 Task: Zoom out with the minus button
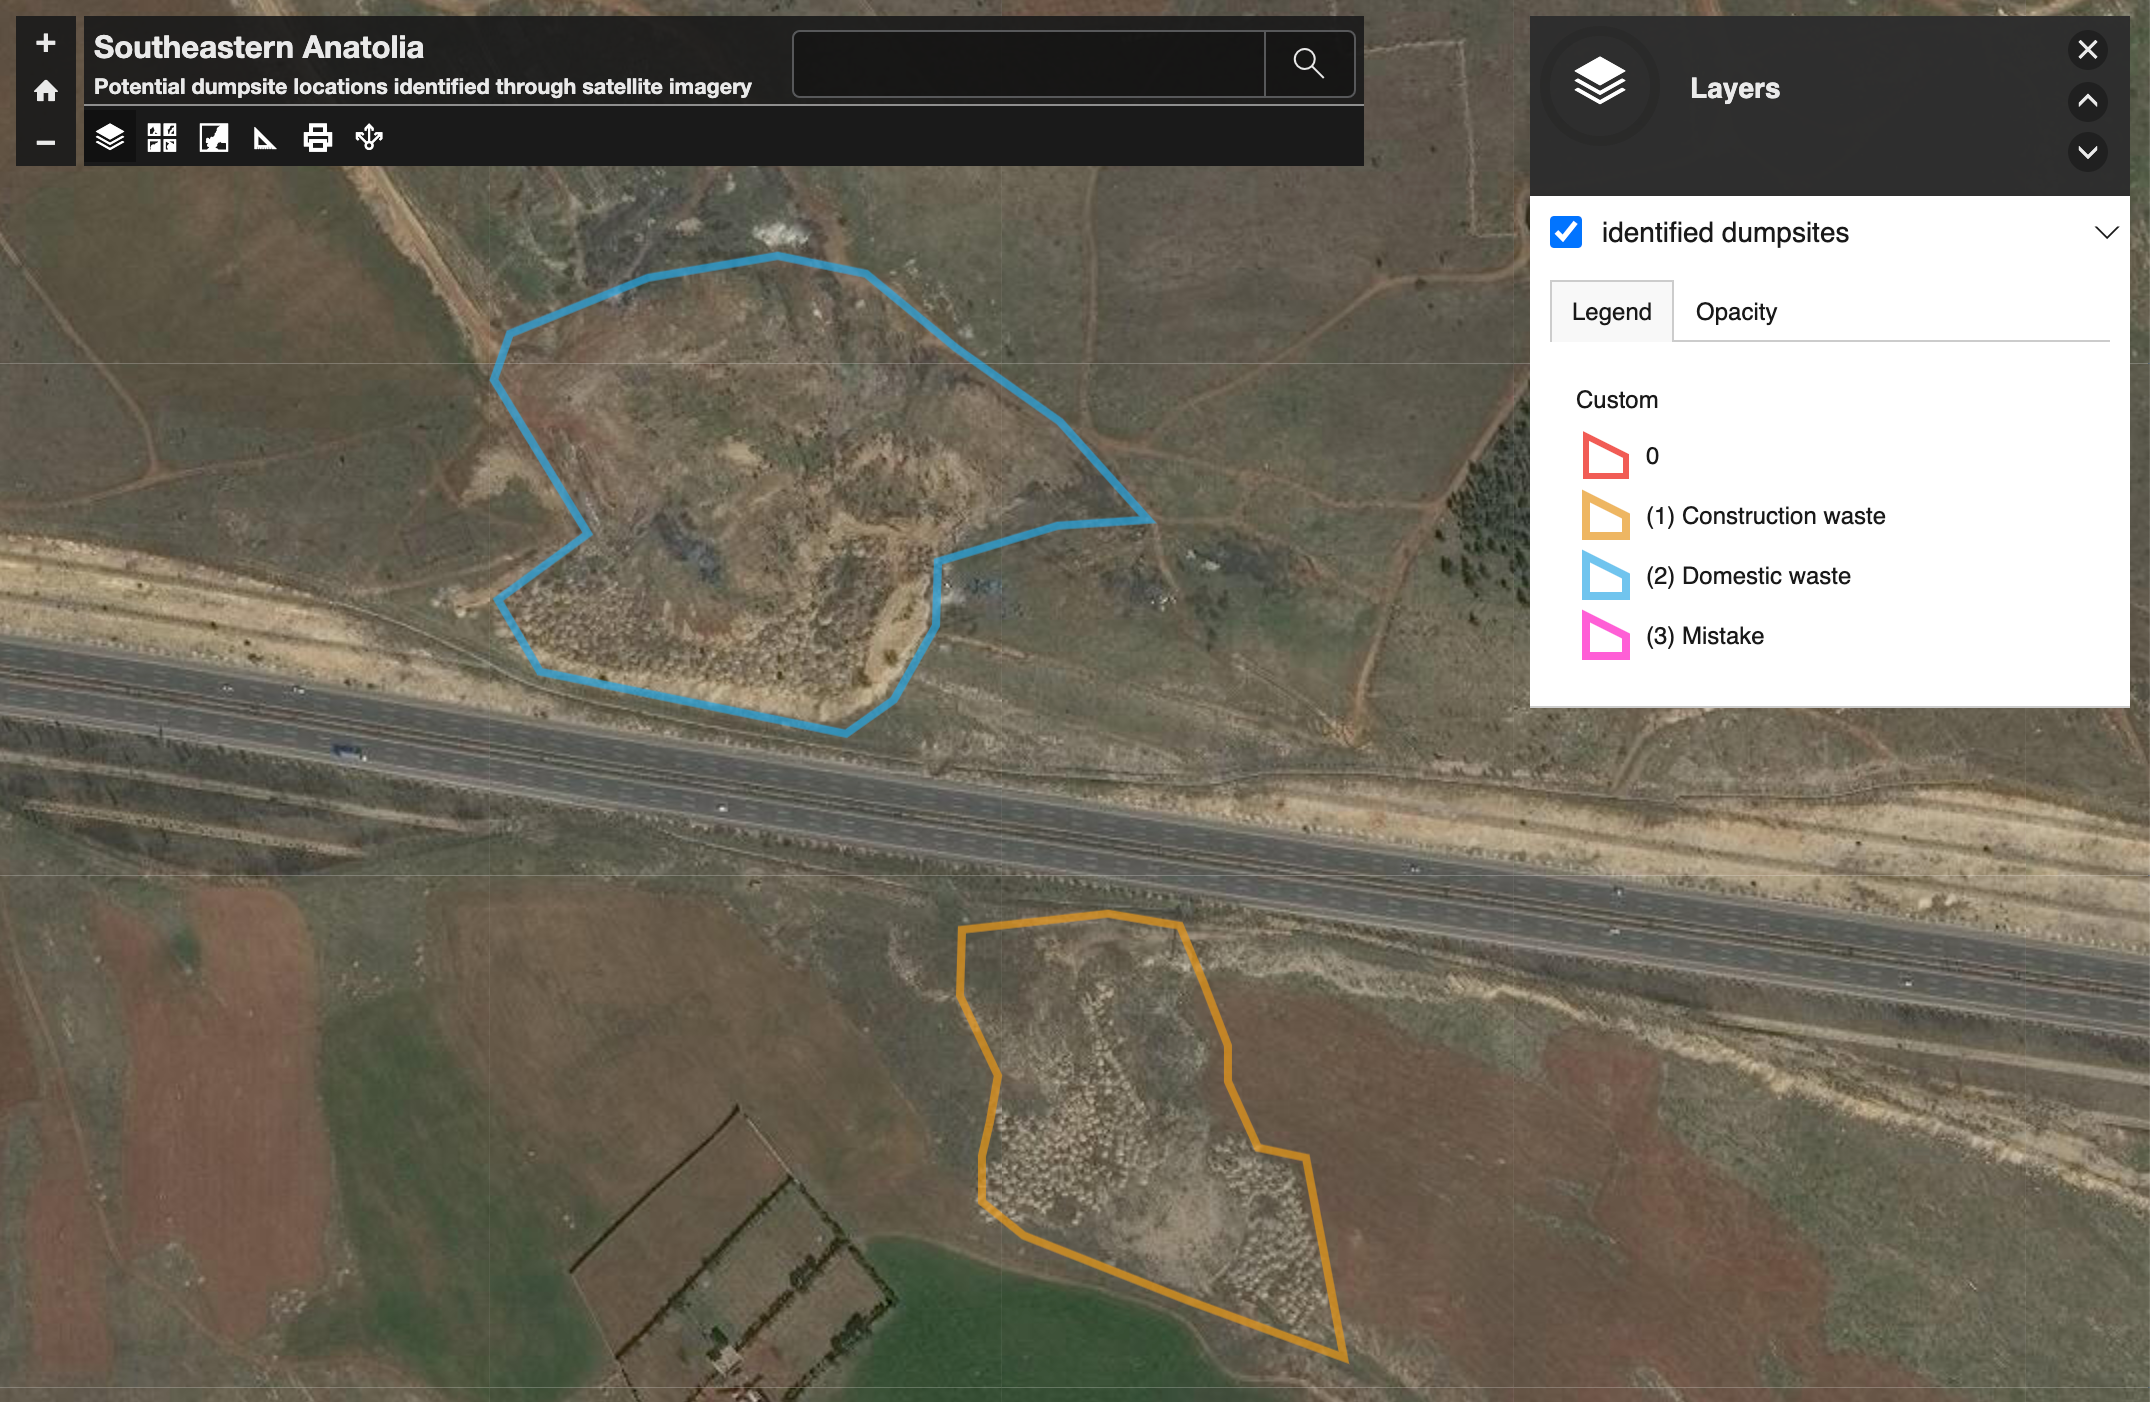pyautogui.click(x=45, y=142)
